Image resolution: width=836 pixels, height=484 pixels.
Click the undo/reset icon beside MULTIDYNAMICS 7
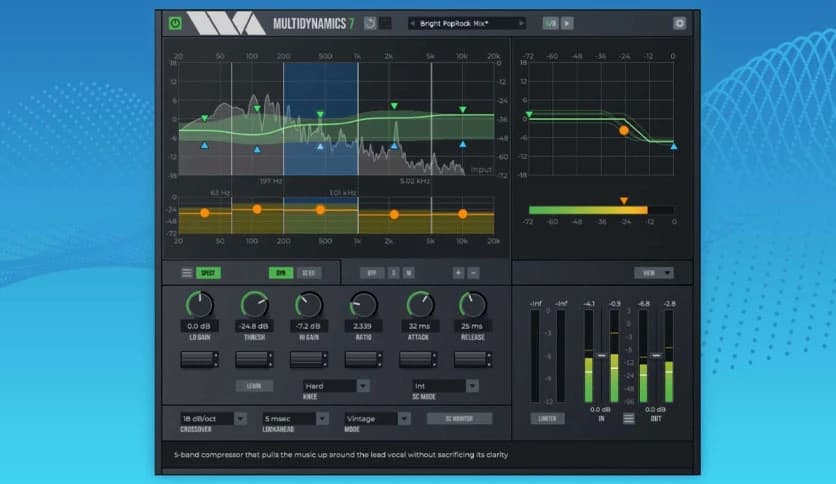[370, 23]
